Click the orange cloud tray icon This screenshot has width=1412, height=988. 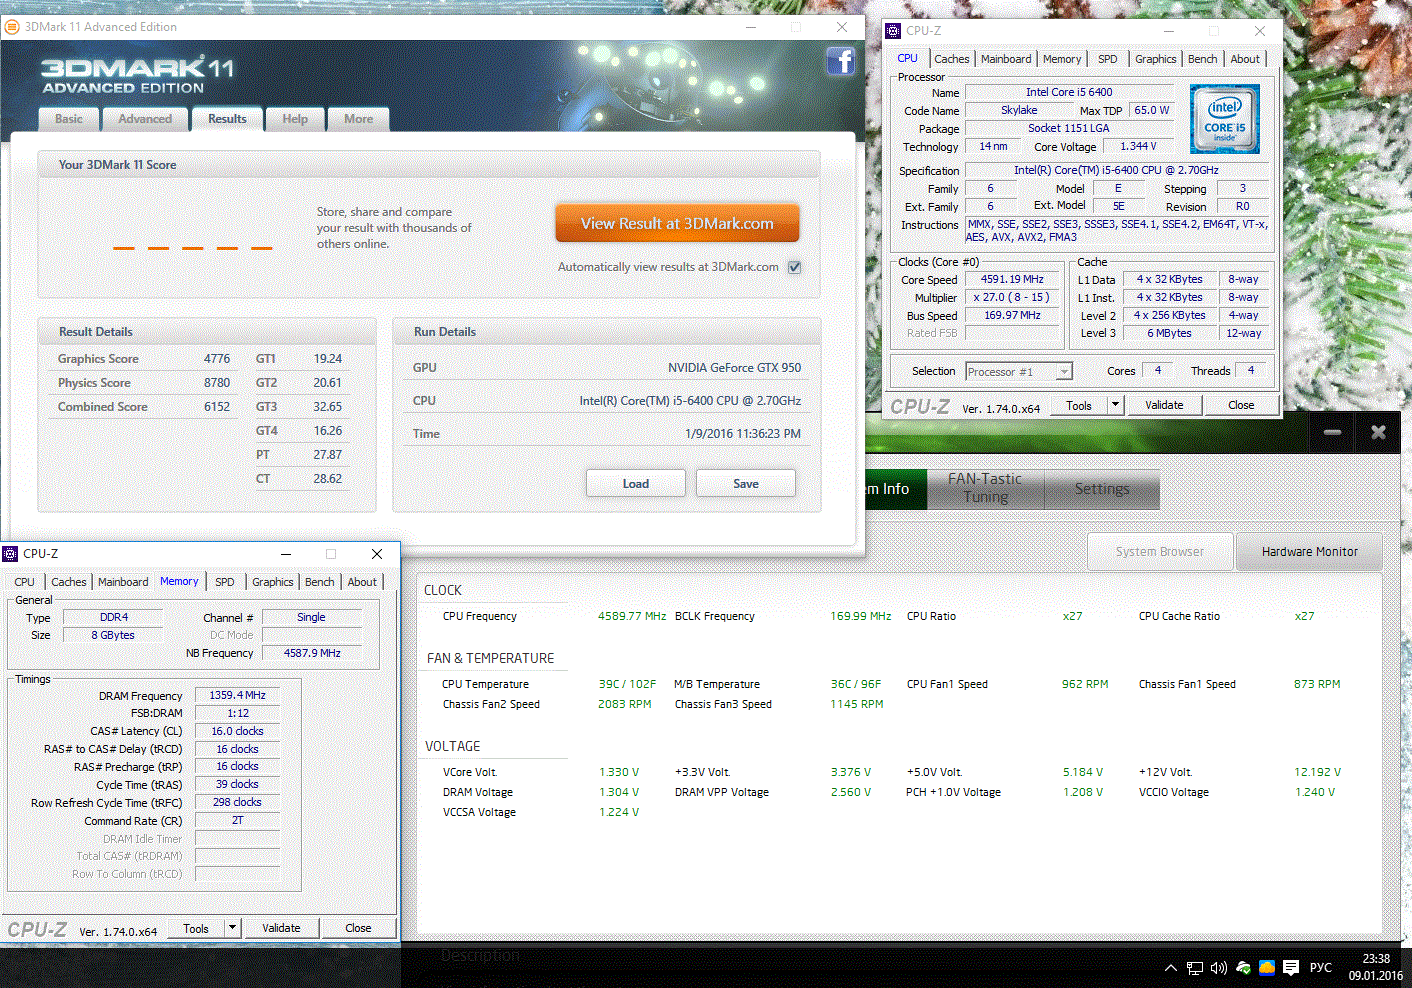pos(1267,968)
